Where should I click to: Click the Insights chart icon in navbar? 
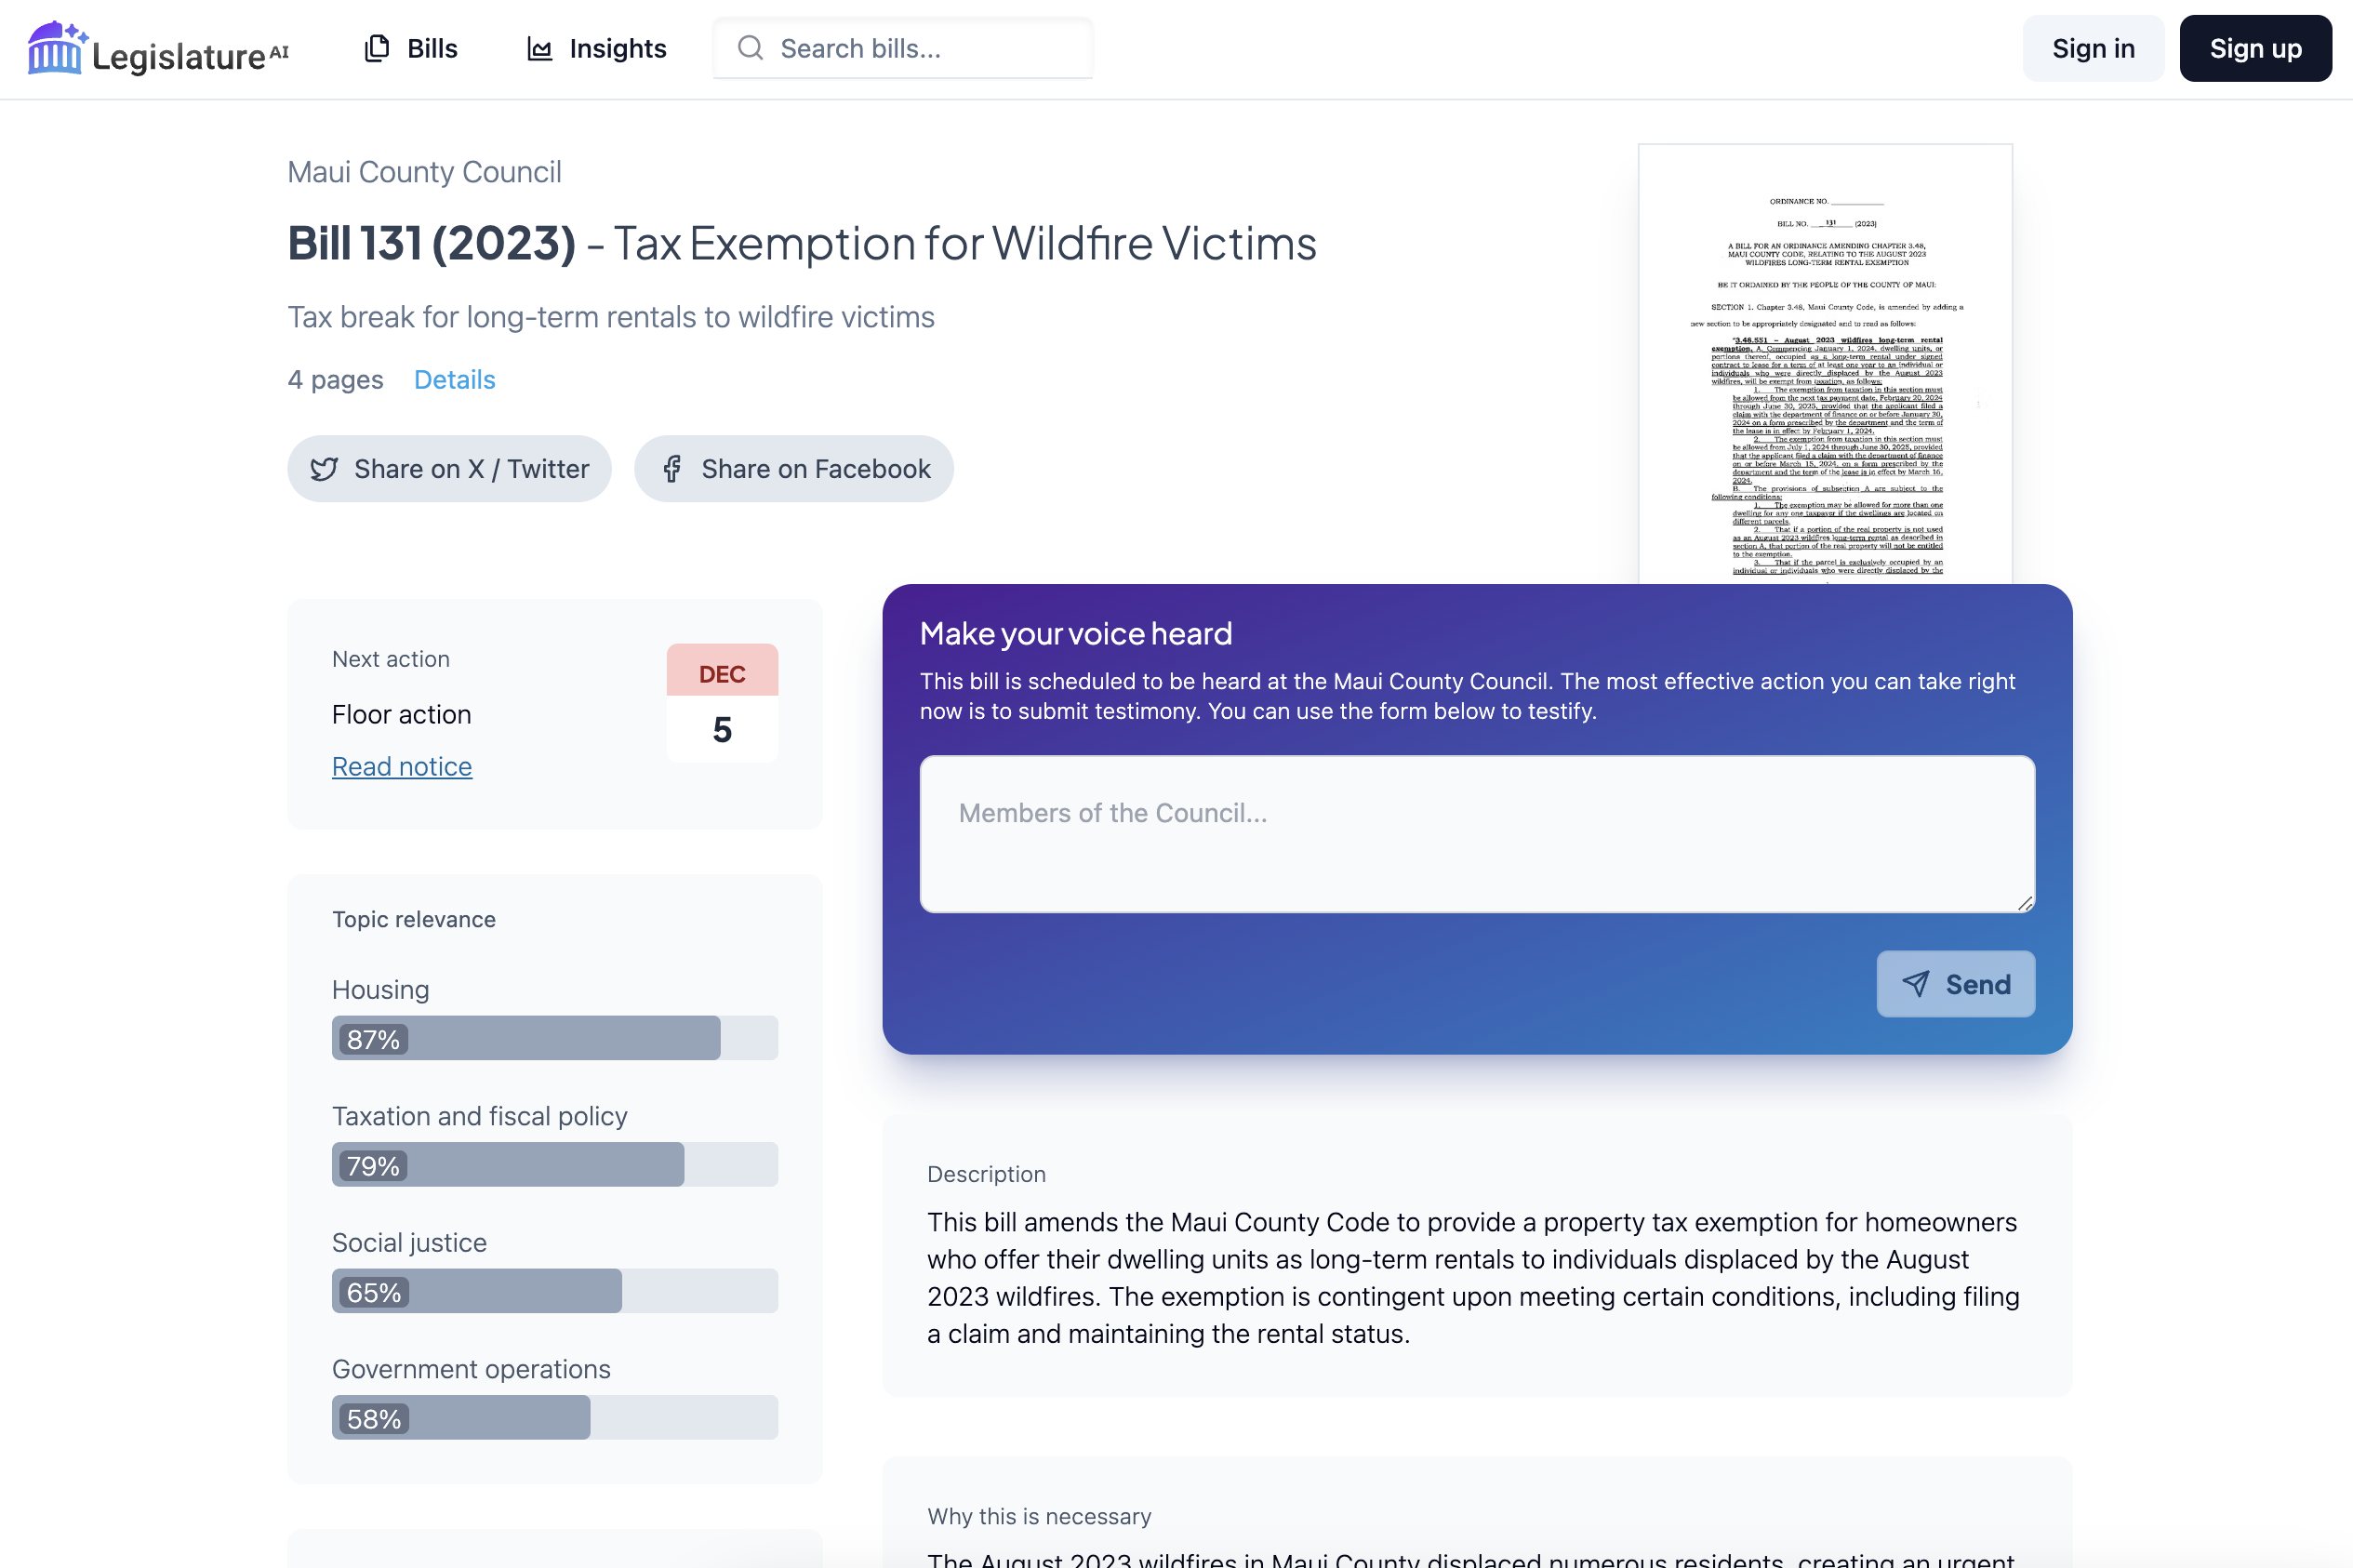tap(540, 49)
